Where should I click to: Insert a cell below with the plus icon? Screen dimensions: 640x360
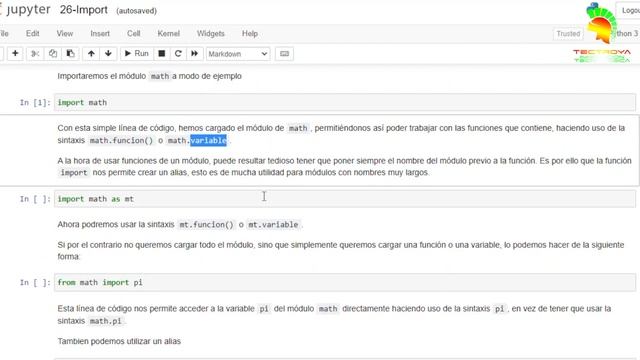[15, 53]
